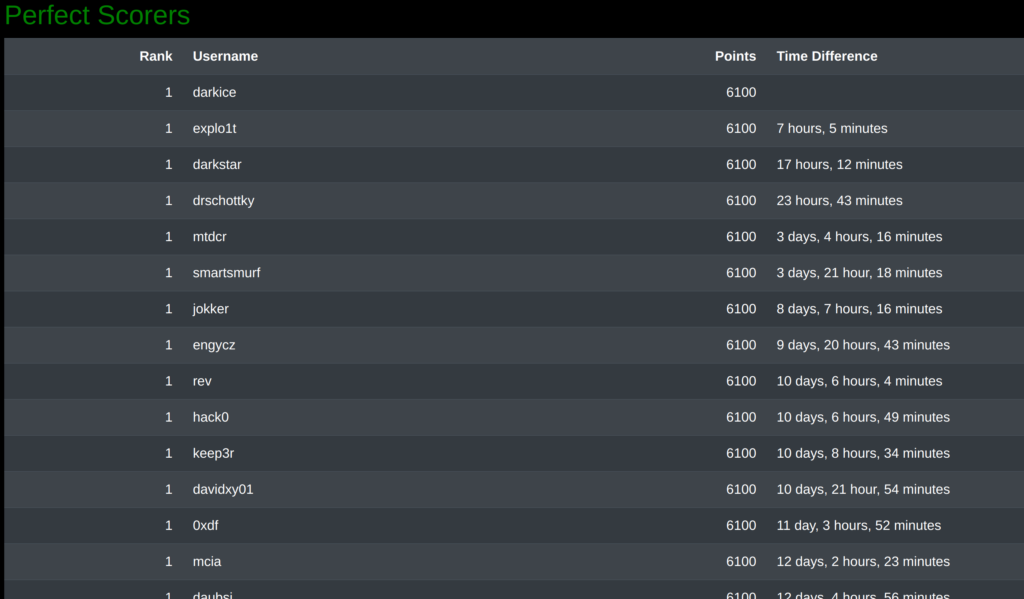Click on hack0 username
This screenshot has width=1024, height=599.
pyautogui.click(x=210, y=417)
